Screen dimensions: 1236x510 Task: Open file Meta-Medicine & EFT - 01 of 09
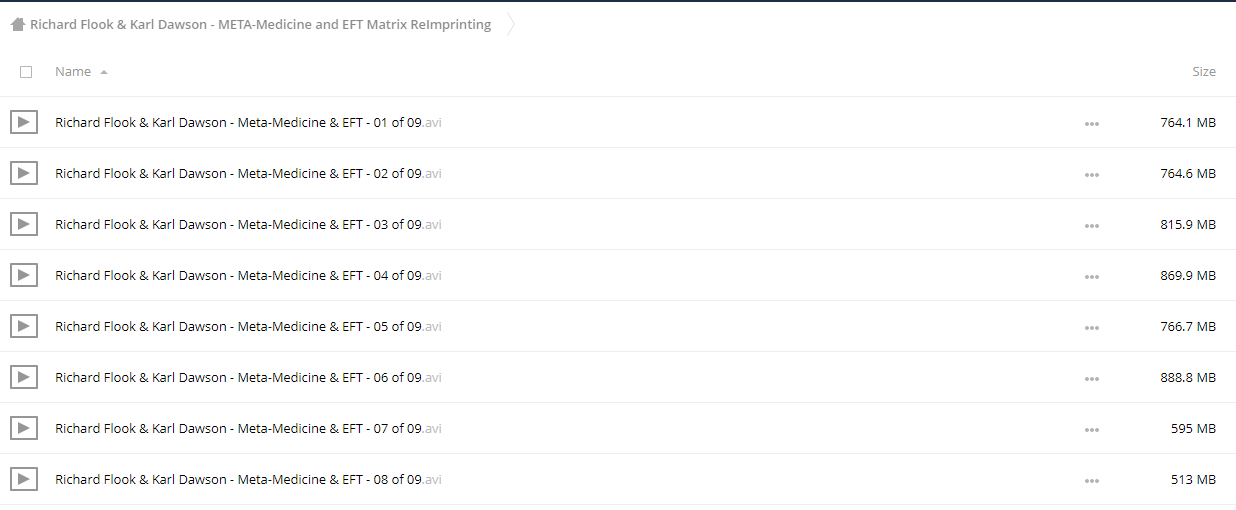coord(248,122)
